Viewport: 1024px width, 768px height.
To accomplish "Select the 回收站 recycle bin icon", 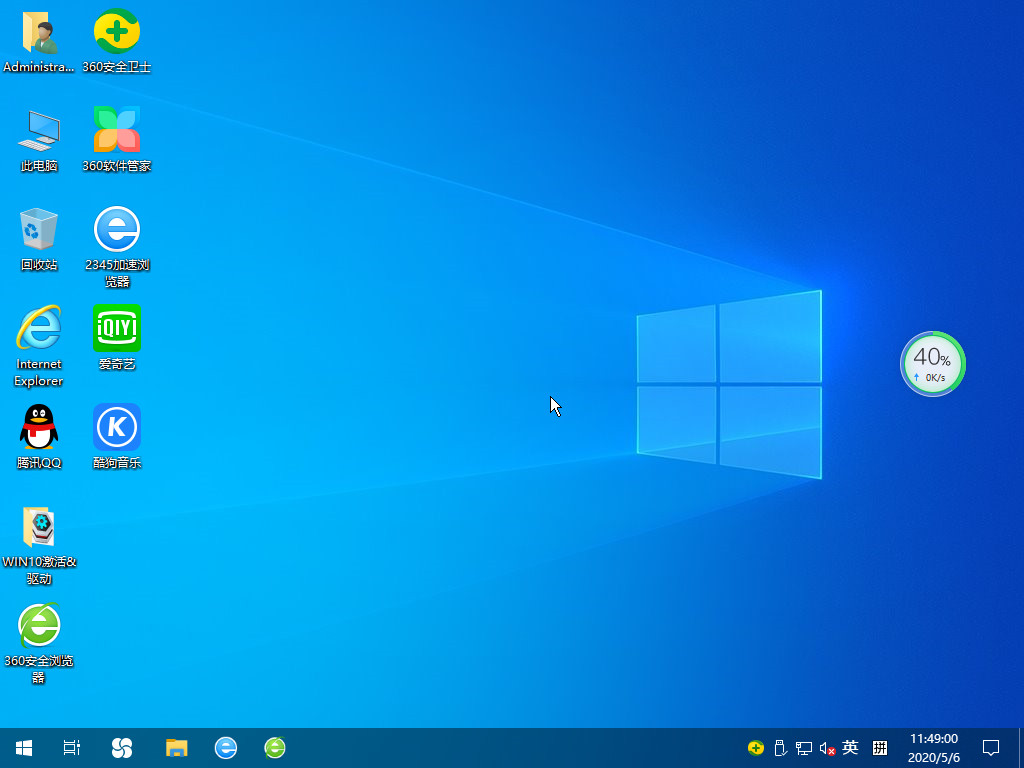I will click(39, 230).
